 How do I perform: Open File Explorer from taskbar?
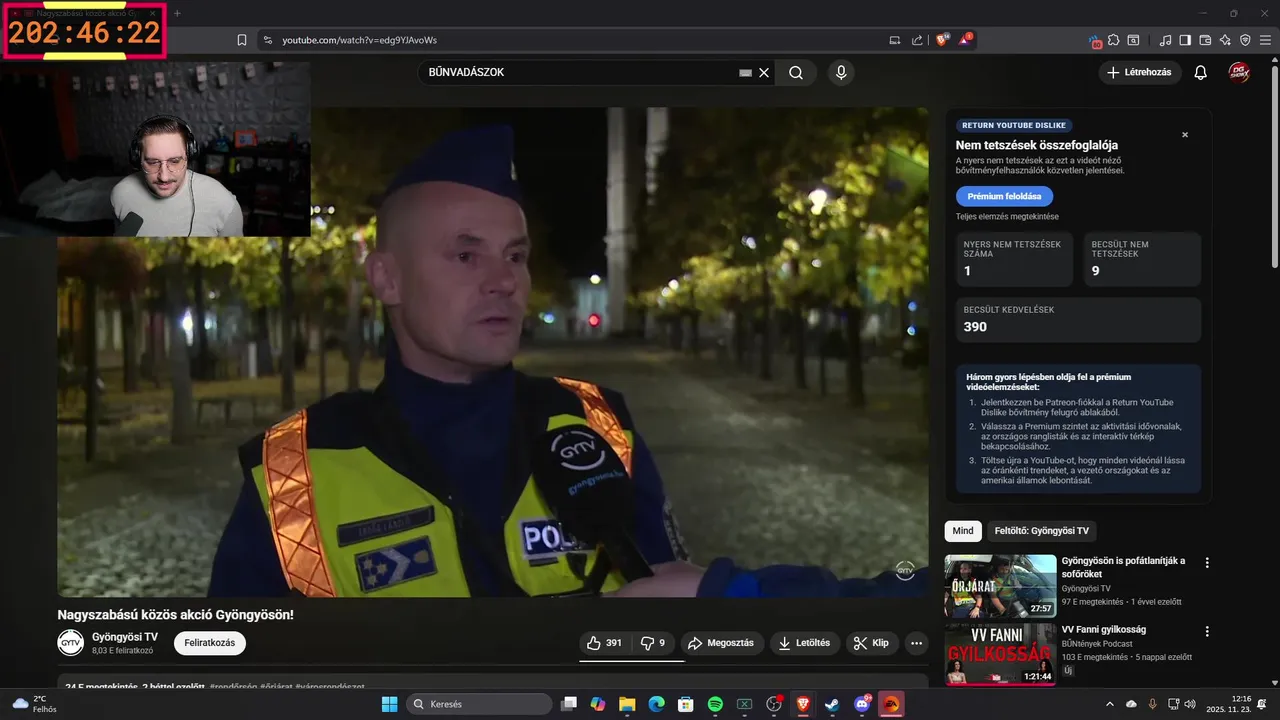click(x=627, y=704)
